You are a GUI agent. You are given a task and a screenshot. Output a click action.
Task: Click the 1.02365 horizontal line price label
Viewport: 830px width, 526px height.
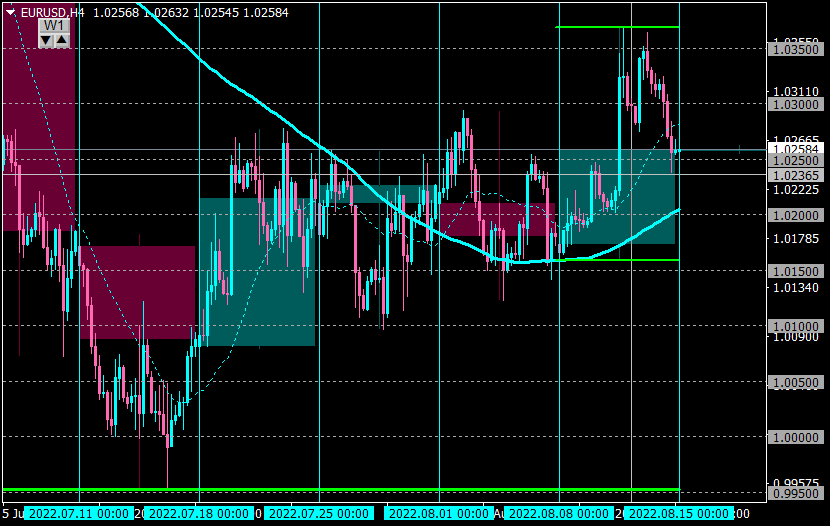796,175
